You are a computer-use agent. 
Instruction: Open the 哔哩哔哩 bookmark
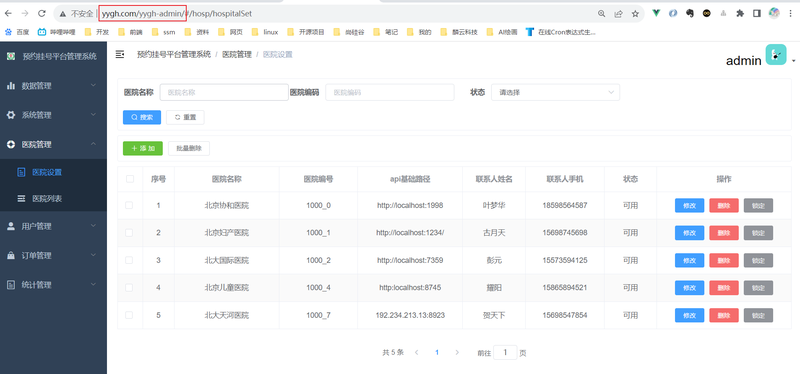pyautogui.click(x=56, y=32)
